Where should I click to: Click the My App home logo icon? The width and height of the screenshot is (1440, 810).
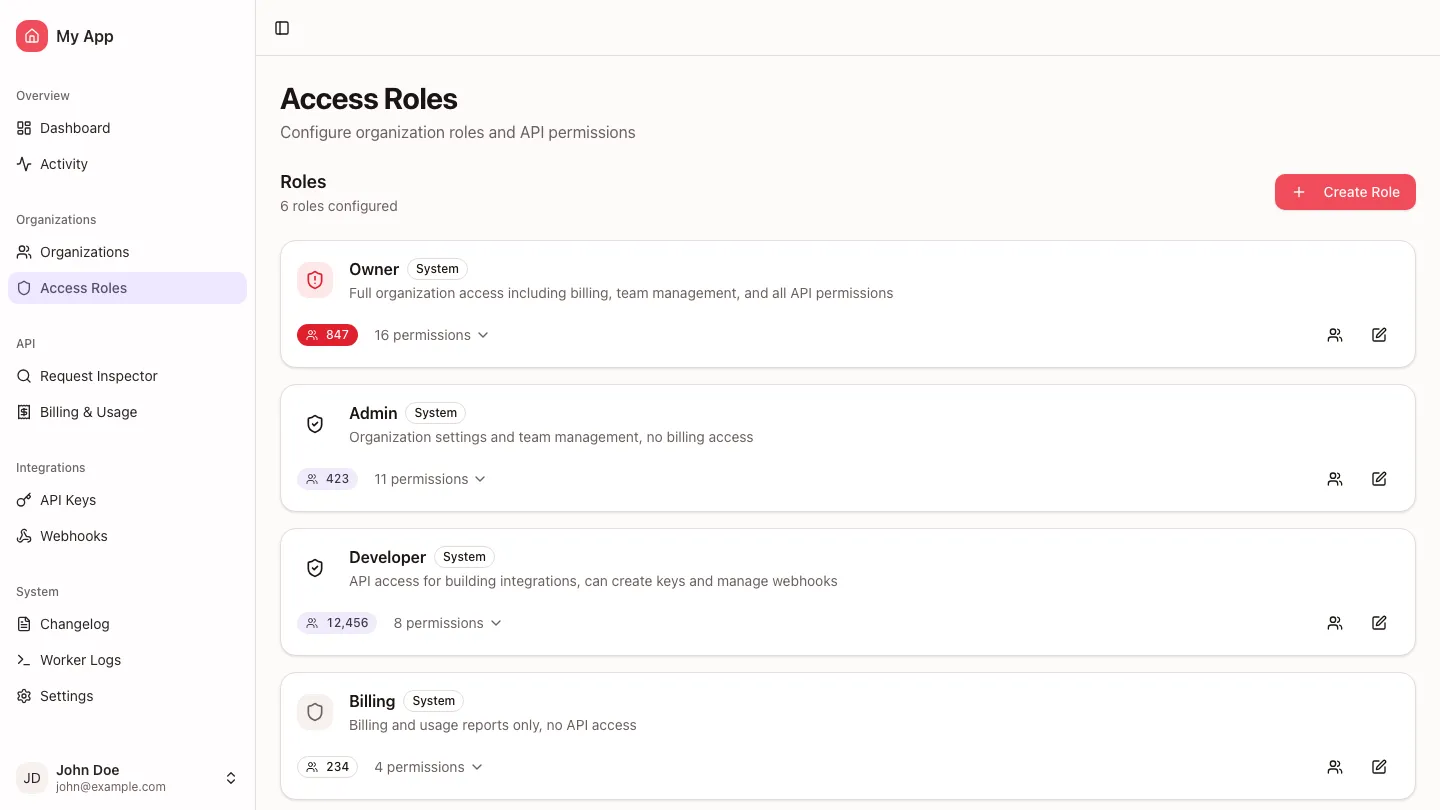[31, 36]
